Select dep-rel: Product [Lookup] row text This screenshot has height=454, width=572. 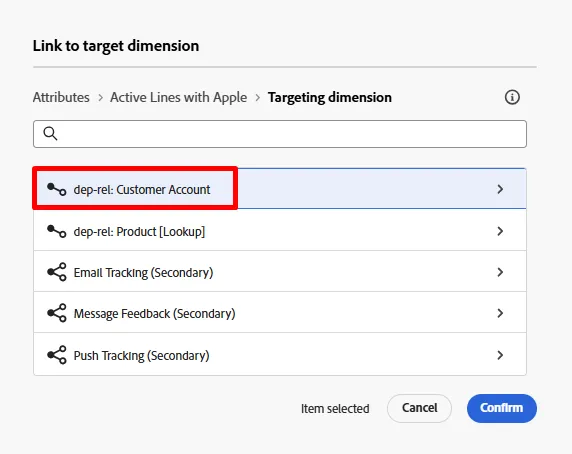pos(139,232)
